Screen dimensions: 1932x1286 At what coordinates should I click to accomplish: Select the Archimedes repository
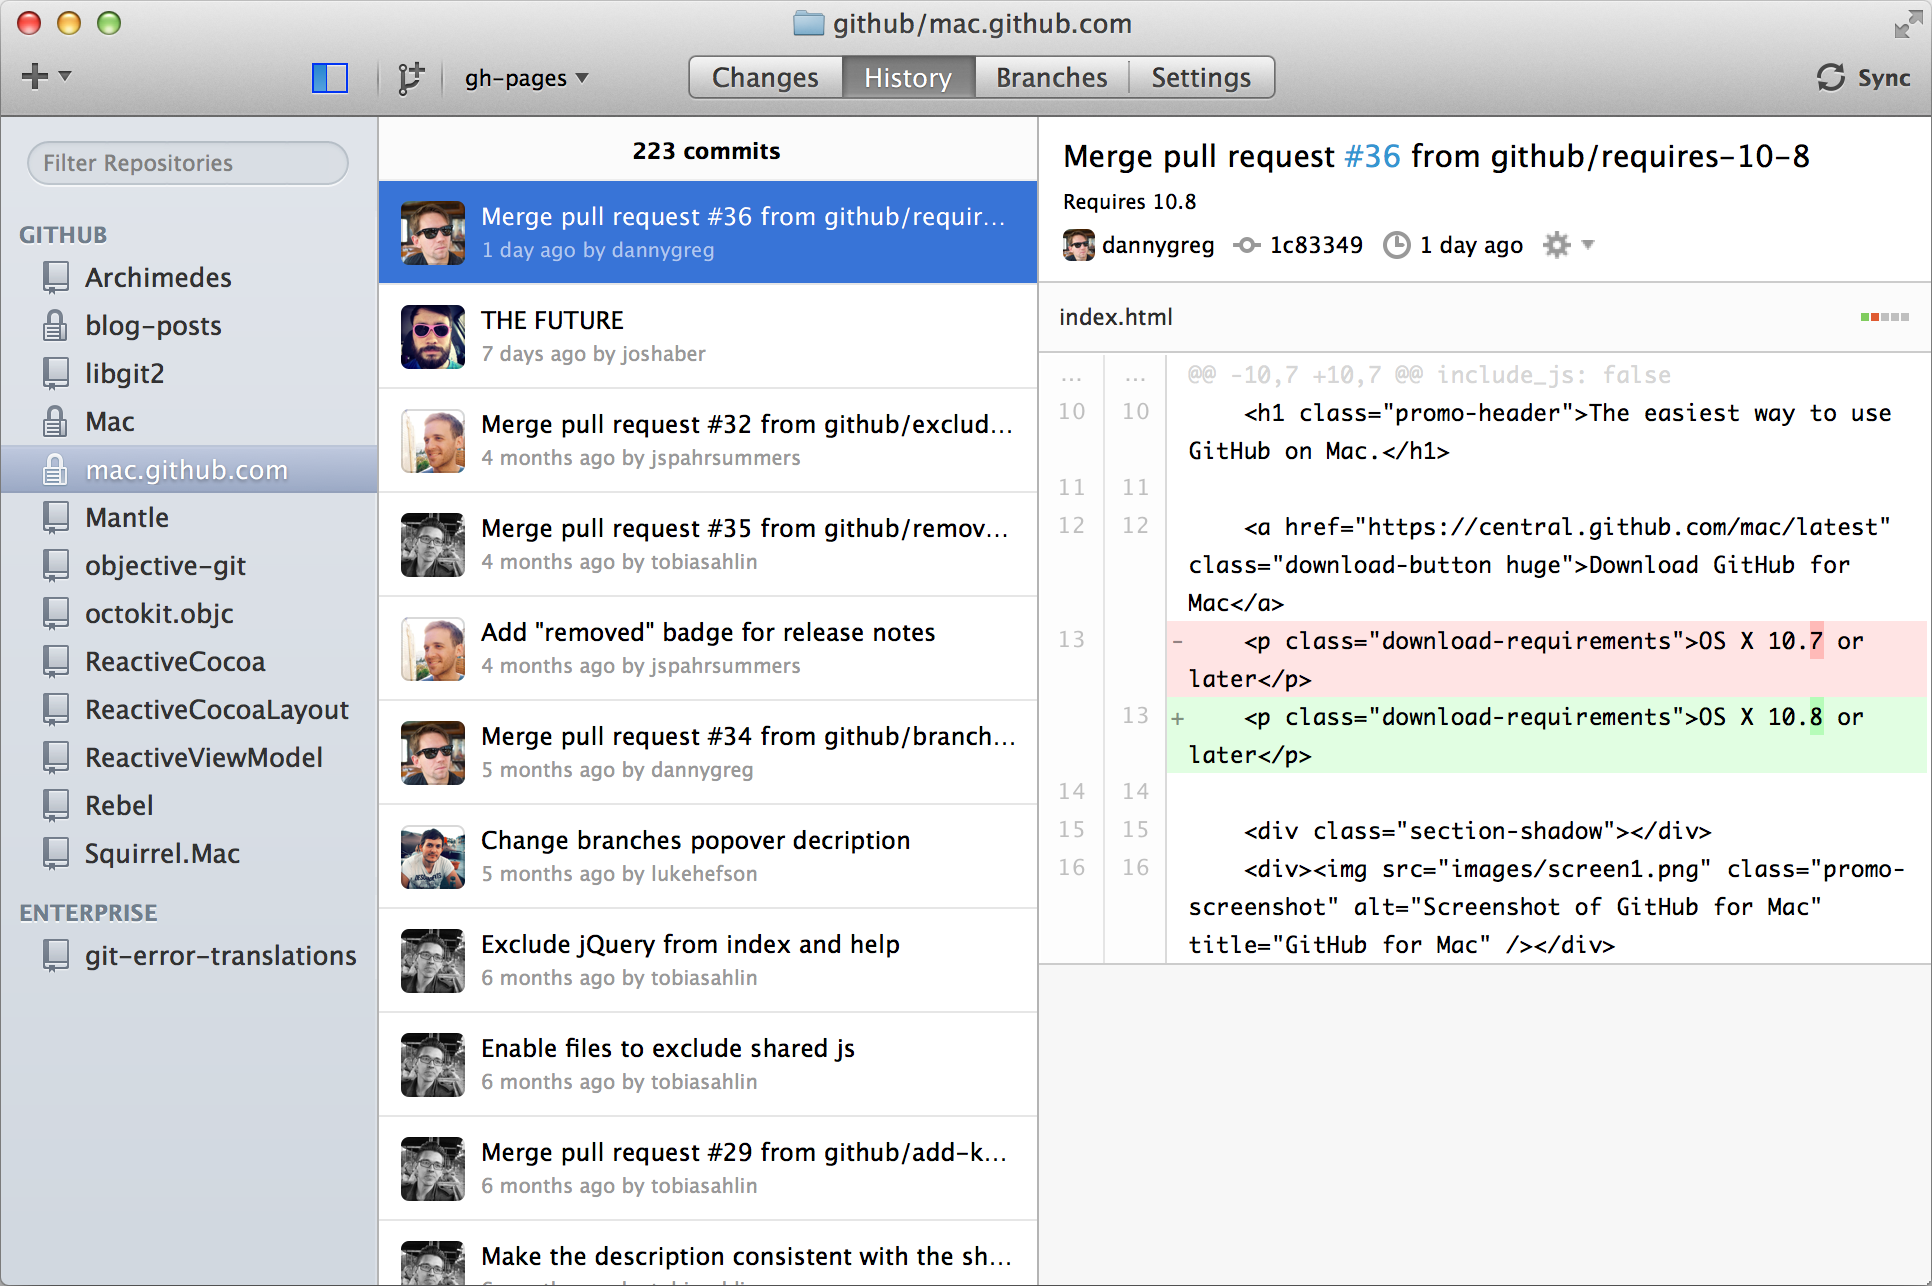189,278
